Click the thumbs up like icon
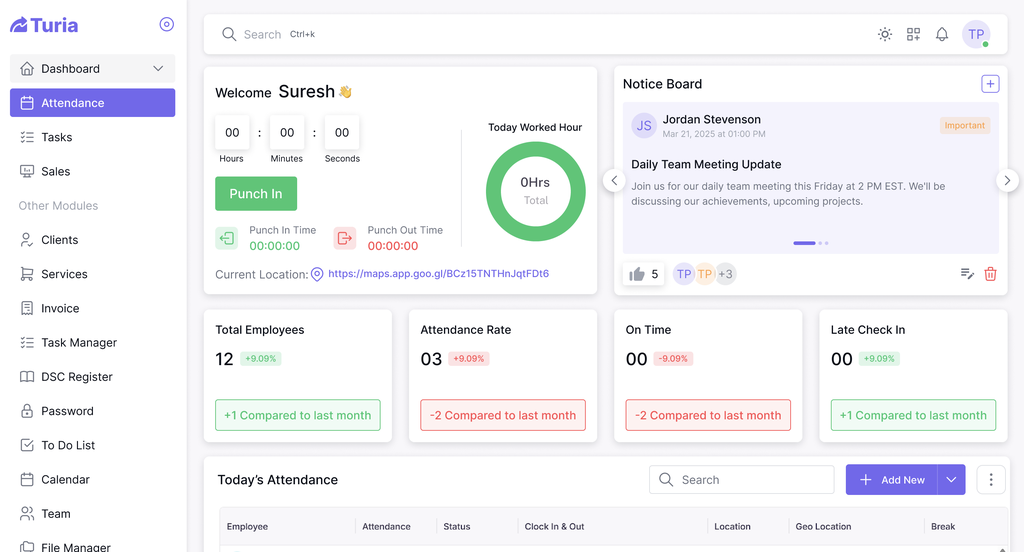This screenshot has width=1024, height=552. [x=637, y=274]
